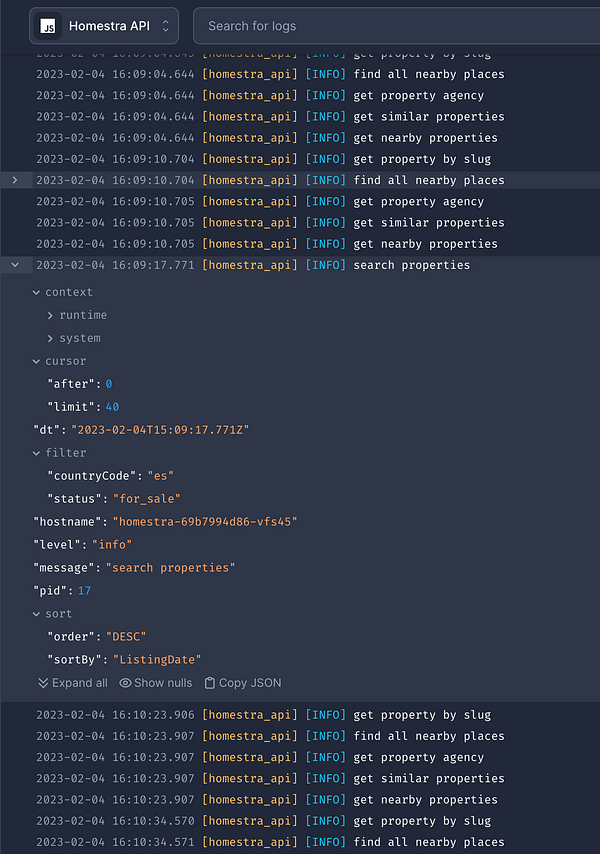The width and height of the screenshot is (600, 854).
Task: Click the sortBy value "ListingDate"
Action: click(x=157, y=660)
